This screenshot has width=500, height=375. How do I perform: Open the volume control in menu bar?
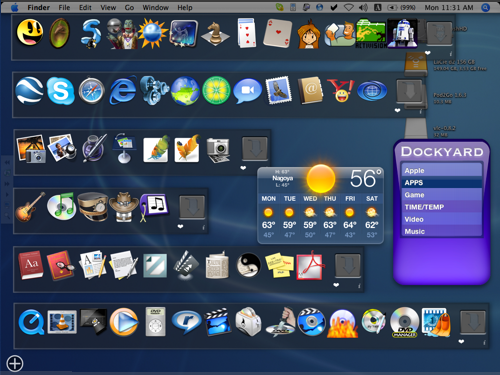[x=363, y=7]
